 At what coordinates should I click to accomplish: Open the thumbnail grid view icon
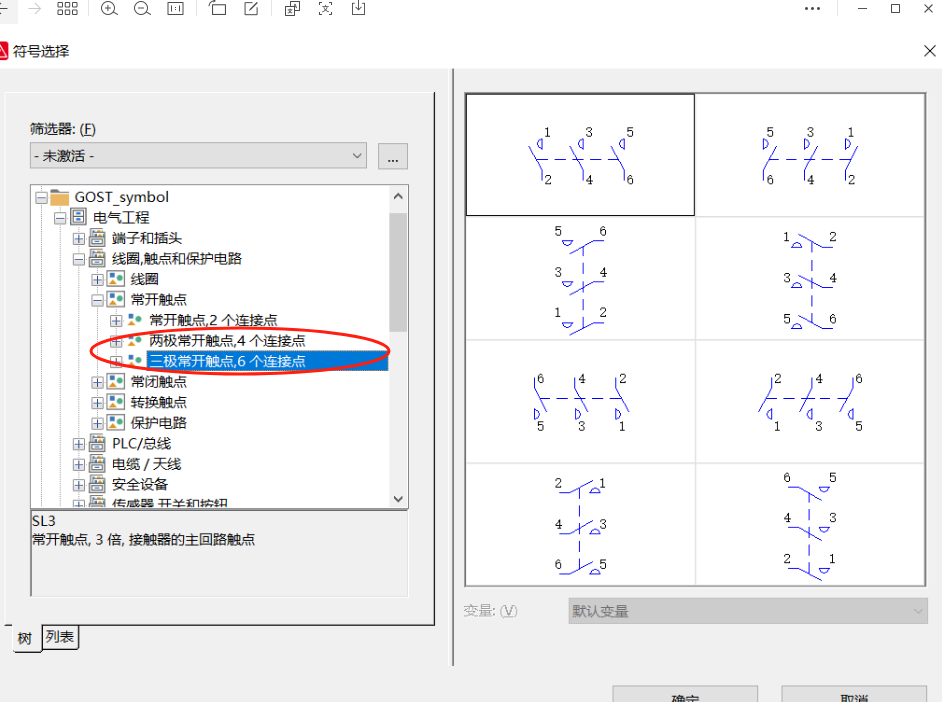[67, 9]
